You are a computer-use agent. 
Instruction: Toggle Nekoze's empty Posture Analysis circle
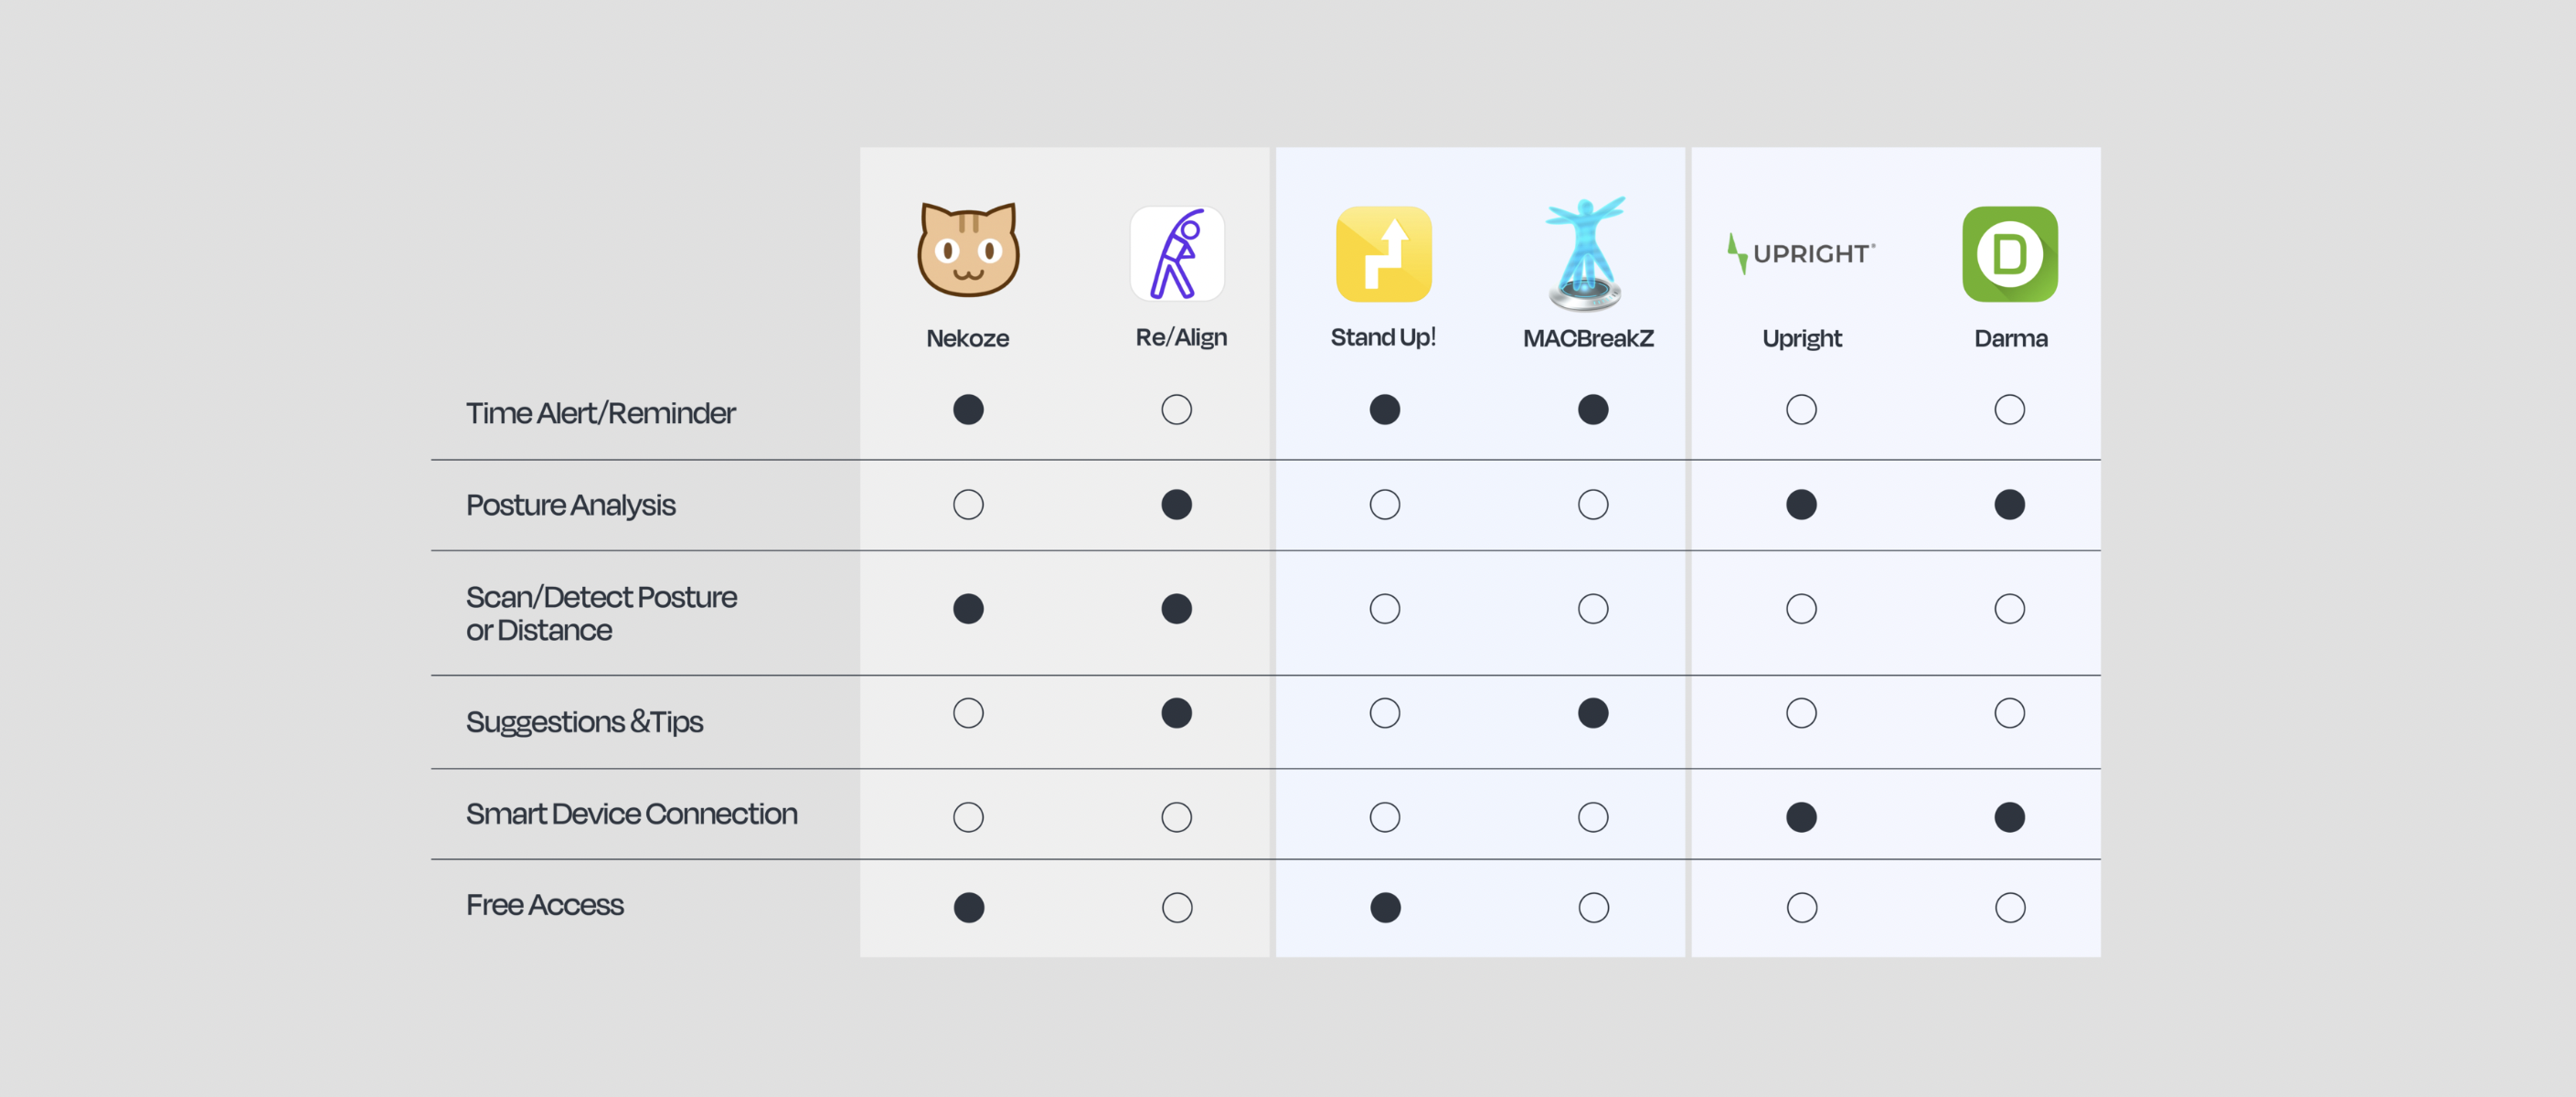point(968,504)
